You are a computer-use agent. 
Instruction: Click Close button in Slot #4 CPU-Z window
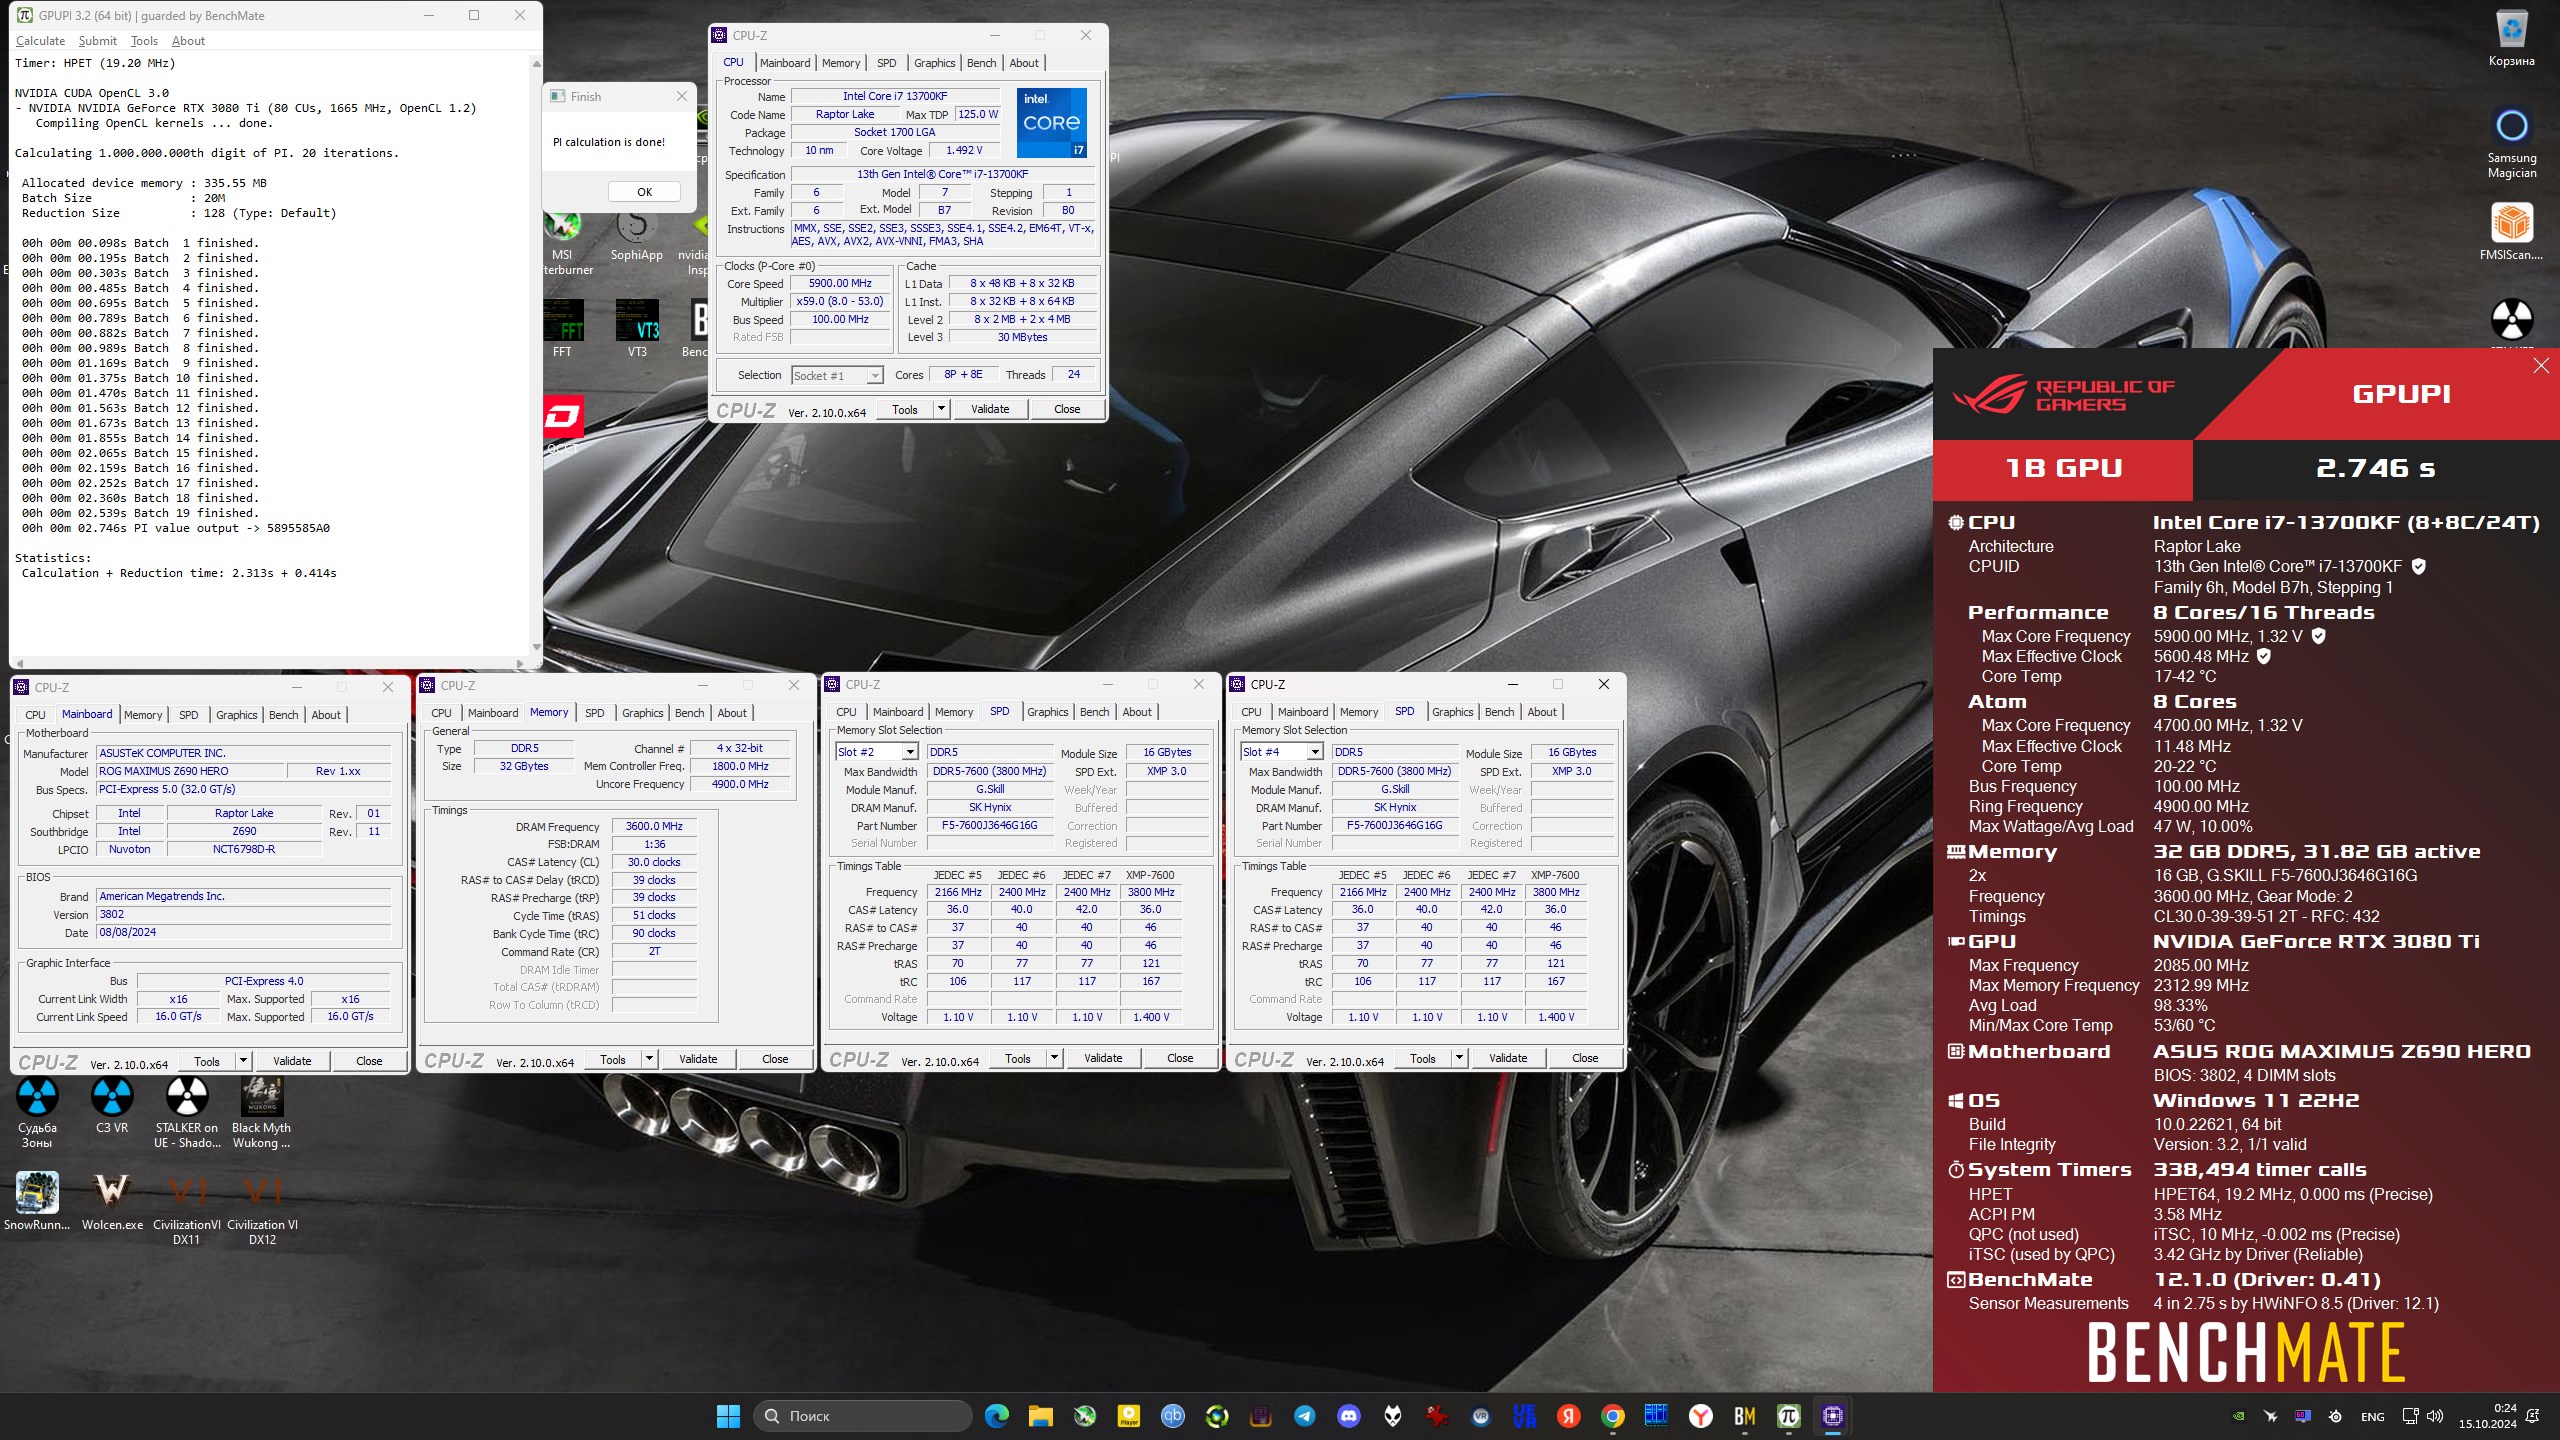[1585, 1058]
